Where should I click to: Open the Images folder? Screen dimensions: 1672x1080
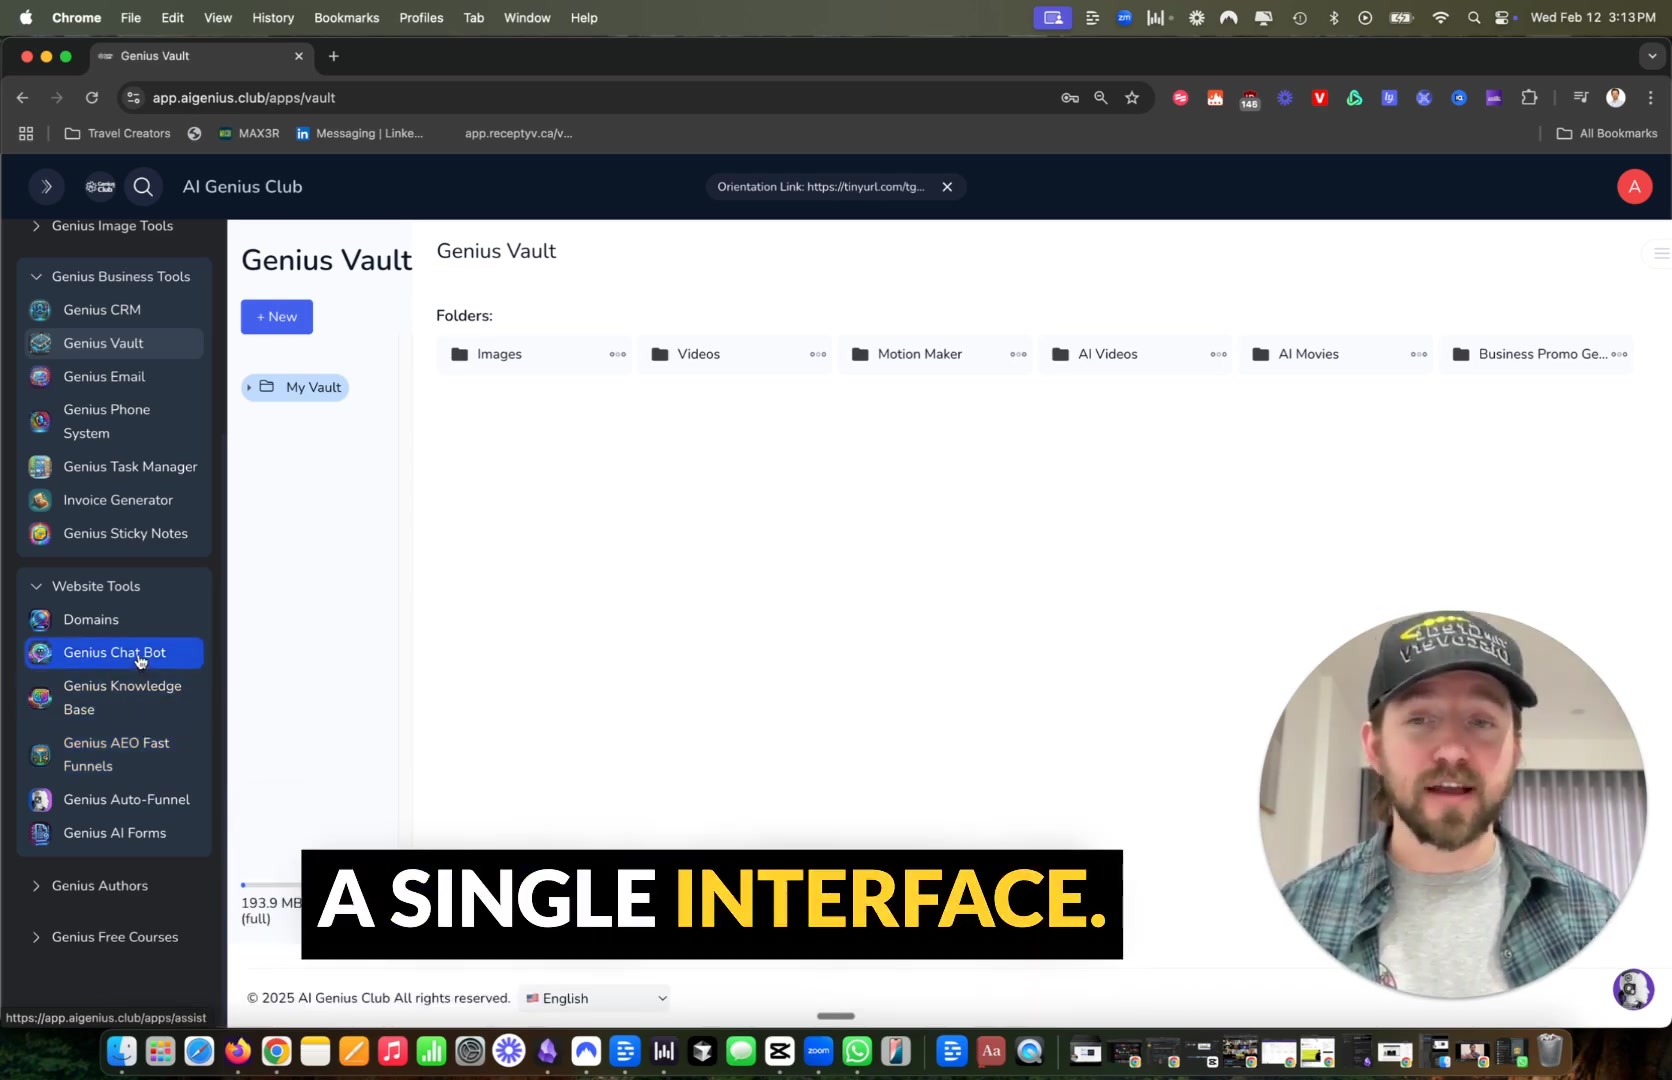(534, 354)
